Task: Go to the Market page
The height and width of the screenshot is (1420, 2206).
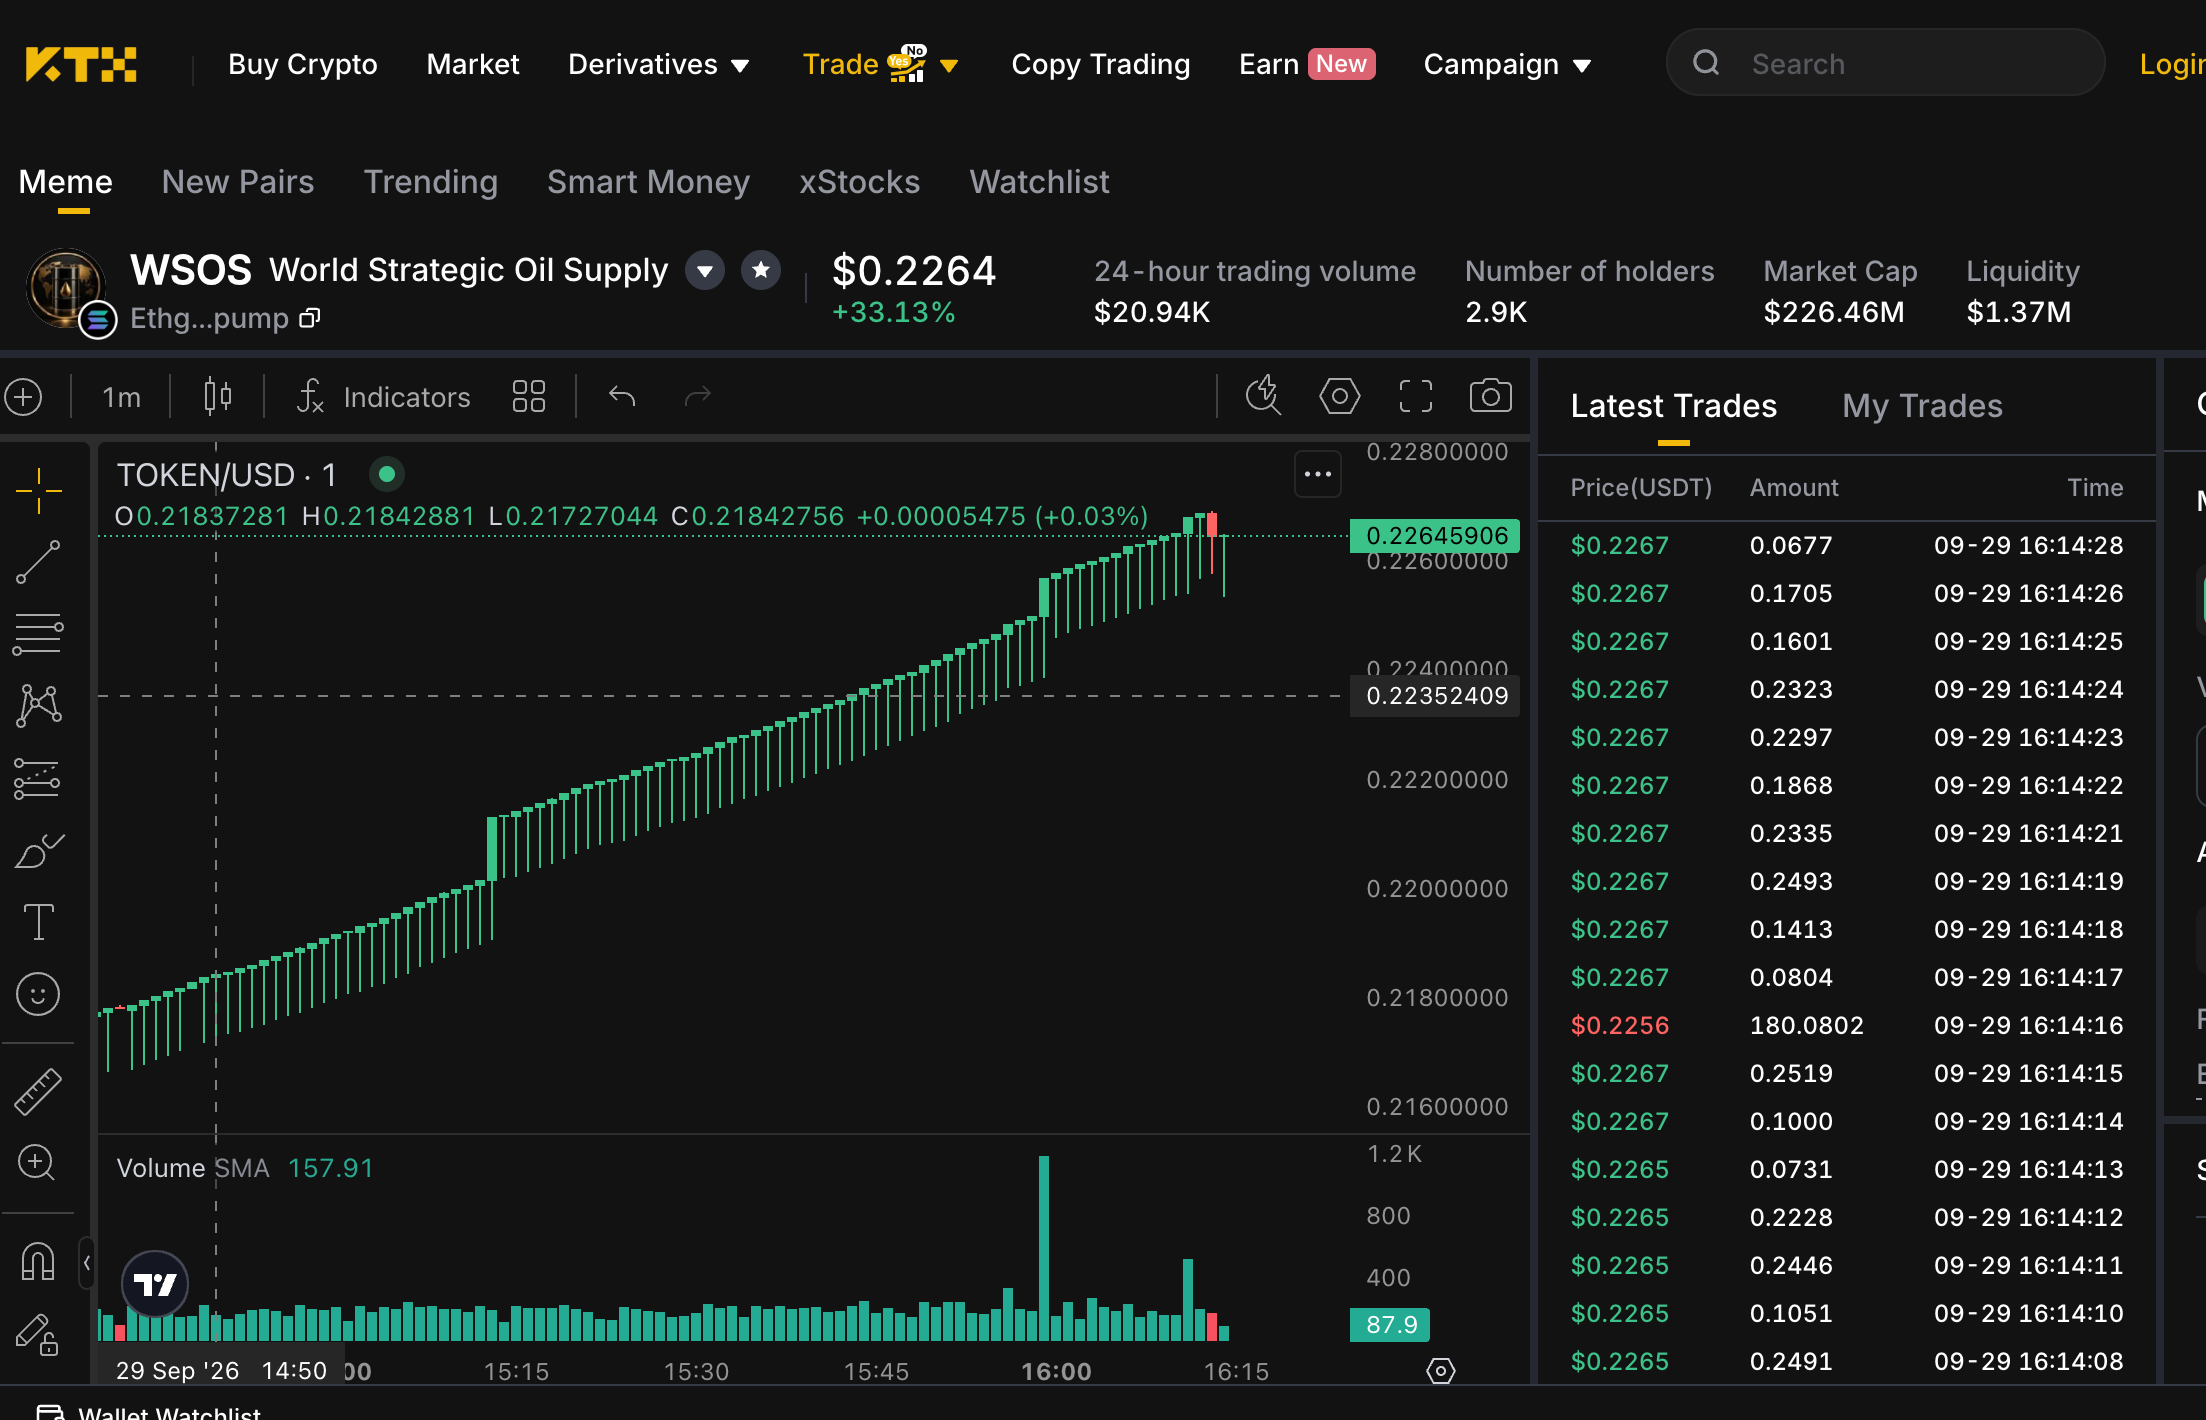Action: click(473, 64)
